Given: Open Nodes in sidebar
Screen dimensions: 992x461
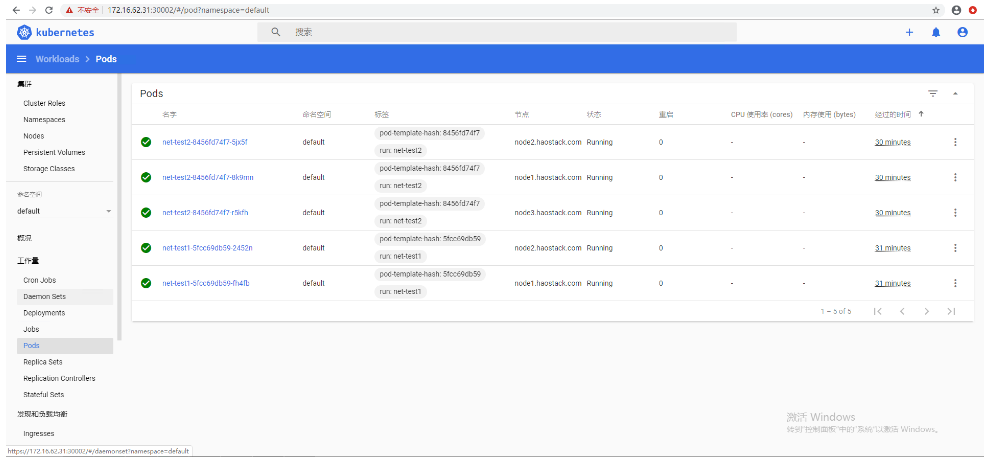Looking at the screenshot, I should pos(34,136).
